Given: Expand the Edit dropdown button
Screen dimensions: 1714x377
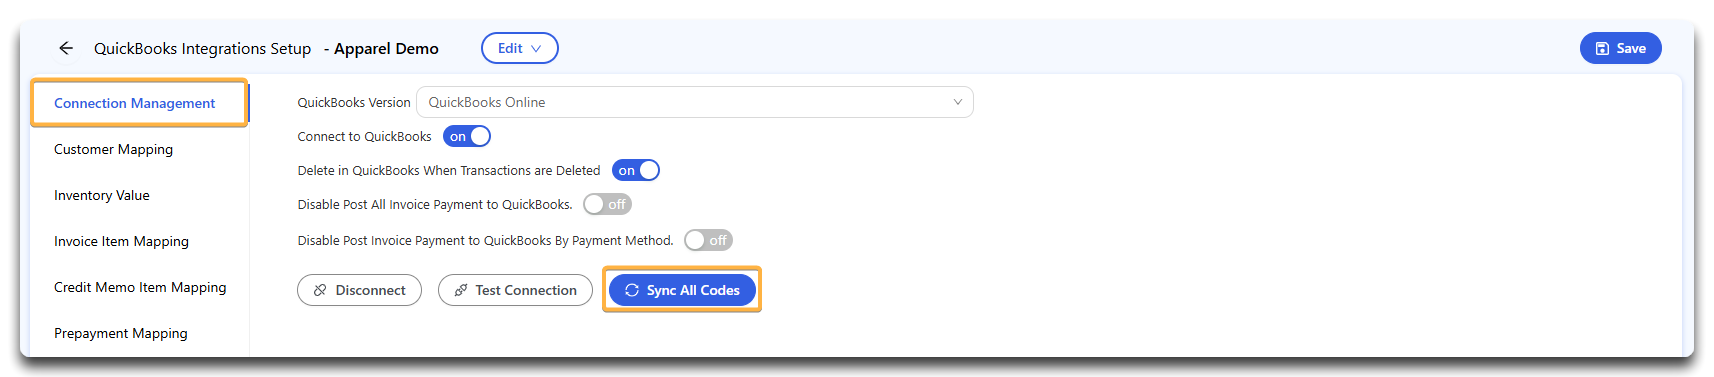Looking at the screenshot, I should pyautogui.click(x=520, y=48).
